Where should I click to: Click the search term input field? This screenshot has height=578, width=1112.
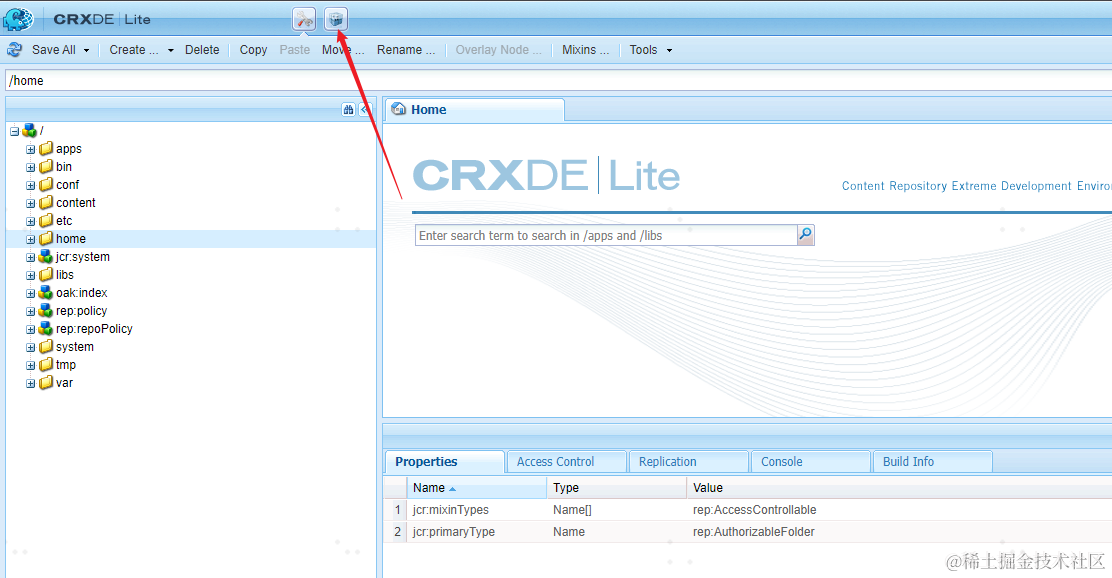[606, 235]
